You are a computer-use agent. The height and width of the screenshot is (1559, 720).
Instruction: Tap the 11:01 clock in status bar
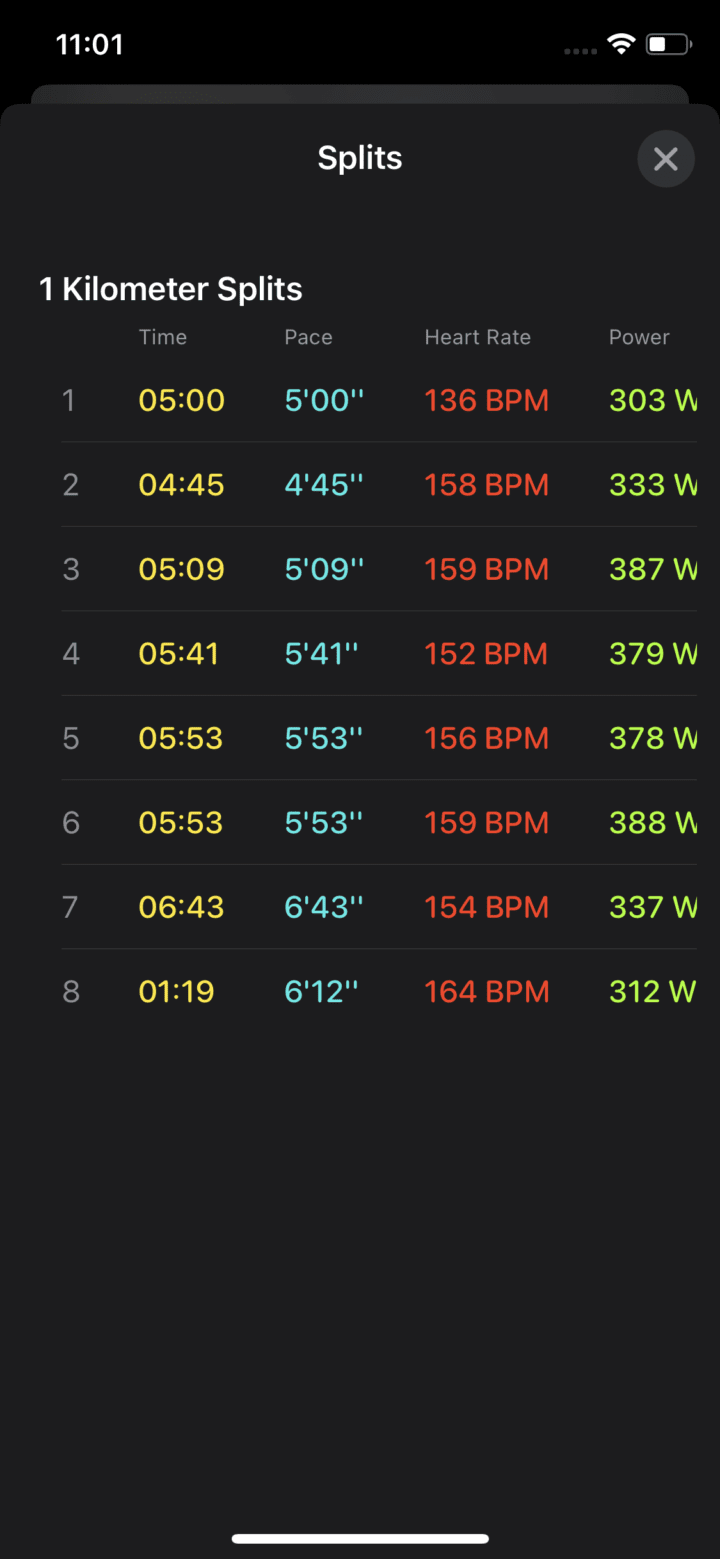click(x=89, y=45)
